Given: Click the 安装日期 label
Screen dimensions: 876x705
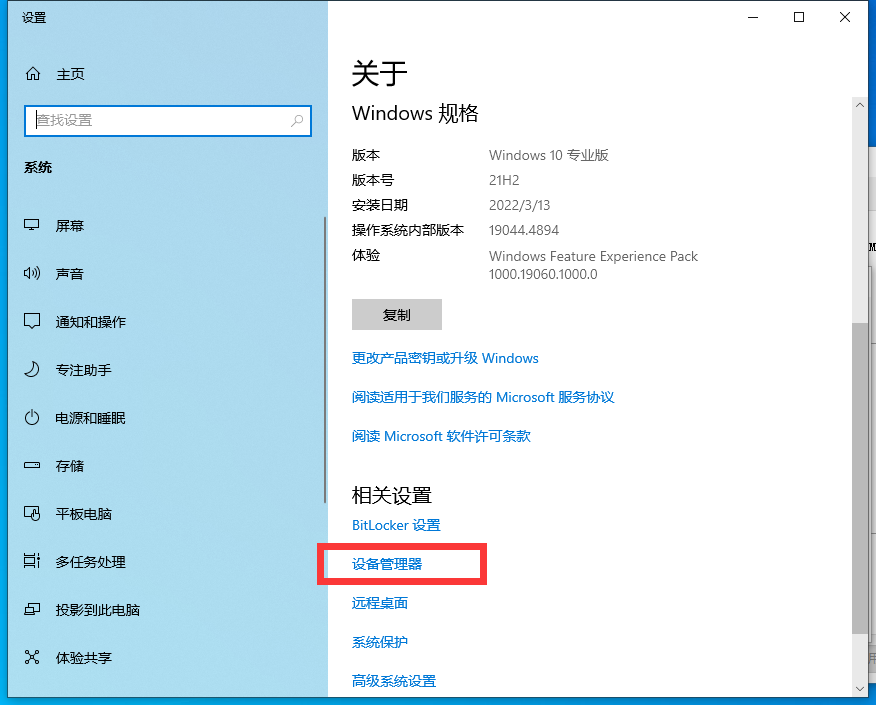Looking at the screenshot, I should tap(380, 206).
